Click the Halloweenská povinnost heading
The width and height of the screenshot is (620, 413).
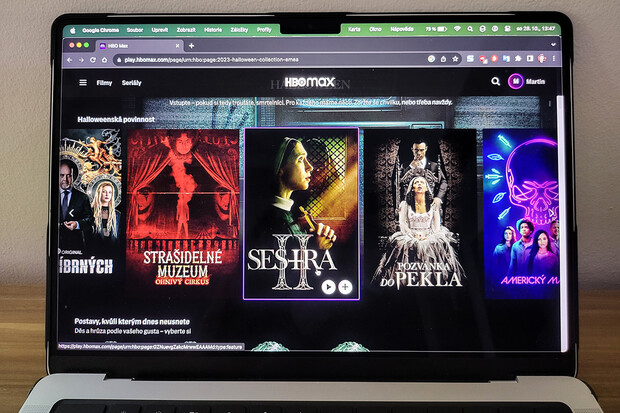116,119
